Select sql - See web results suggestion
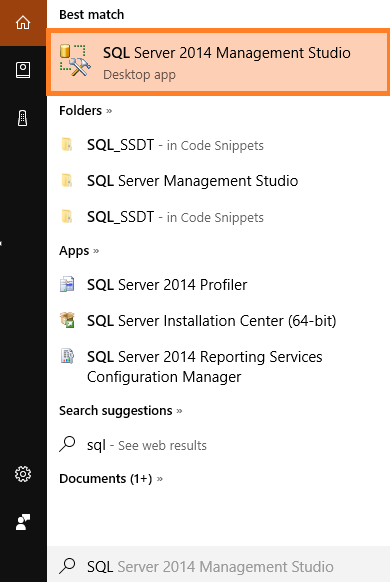This screenshot has height=582, width=390. pos(218,445)
